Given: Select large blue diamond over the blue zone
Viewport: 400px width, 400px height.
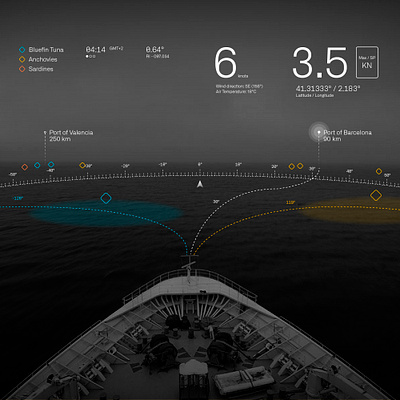Looking at the screenshot, I should (x=106, y=198).
